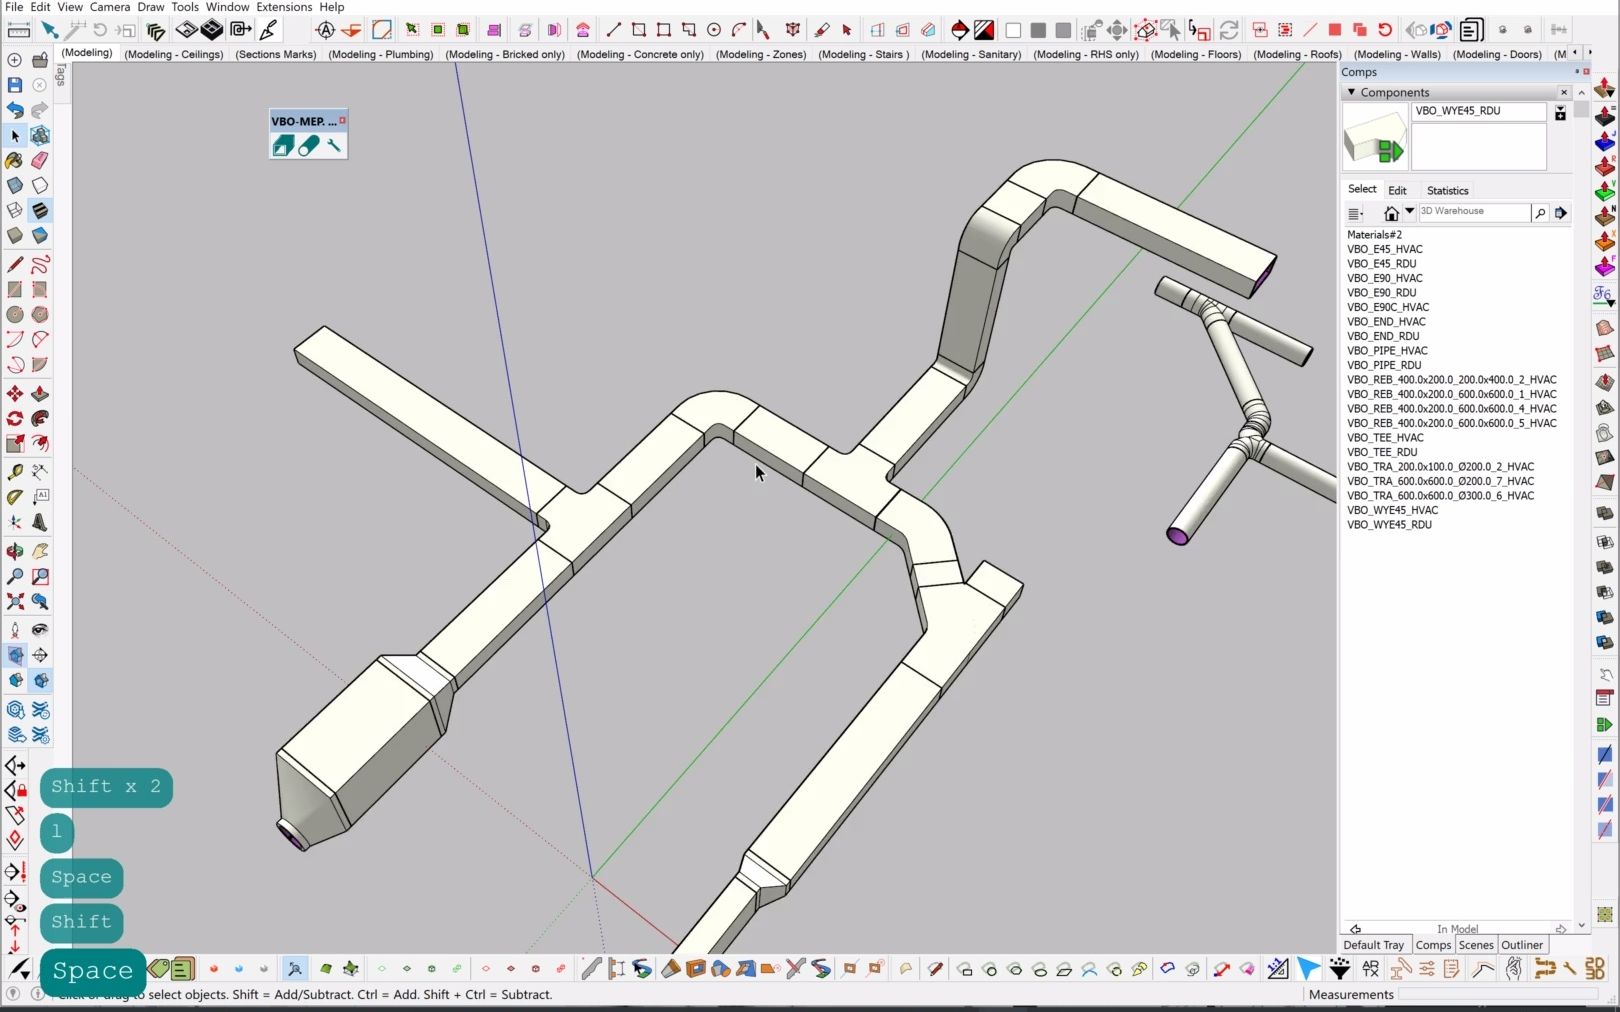Select the Rectangle tool
The image size is (1620, 1012).
[15, 290]
